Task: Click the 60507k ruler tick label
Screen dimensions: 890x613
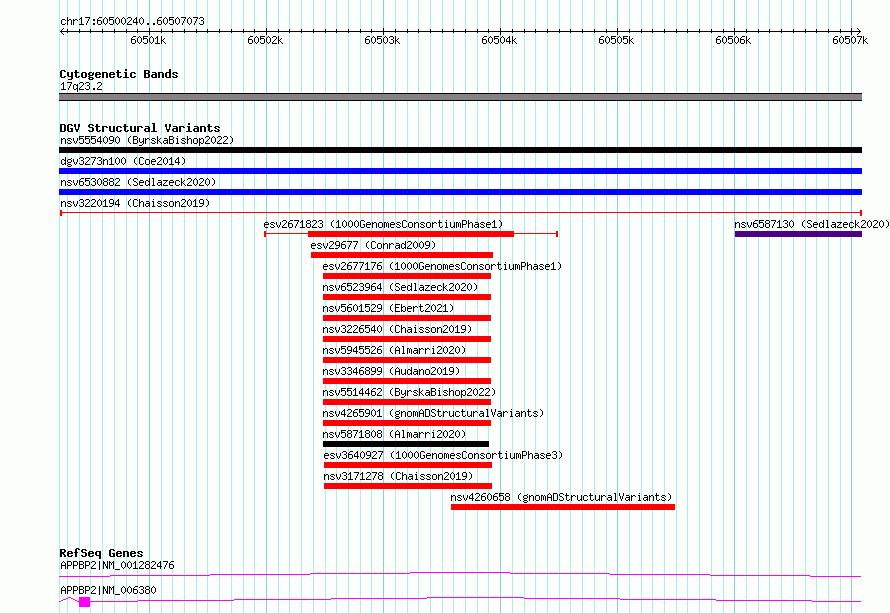Action: (850, 40)
